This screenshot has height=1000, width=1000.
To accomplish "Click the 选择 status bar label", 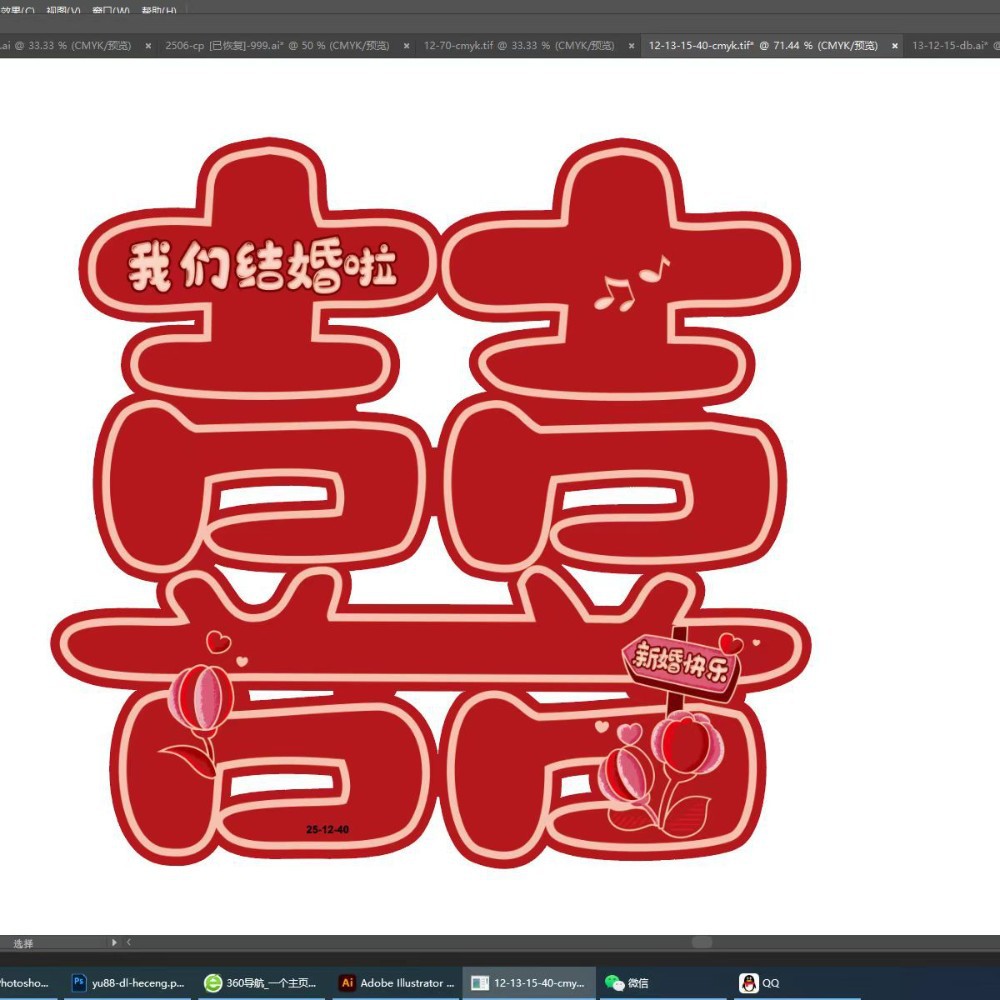I will click(23, 943).
